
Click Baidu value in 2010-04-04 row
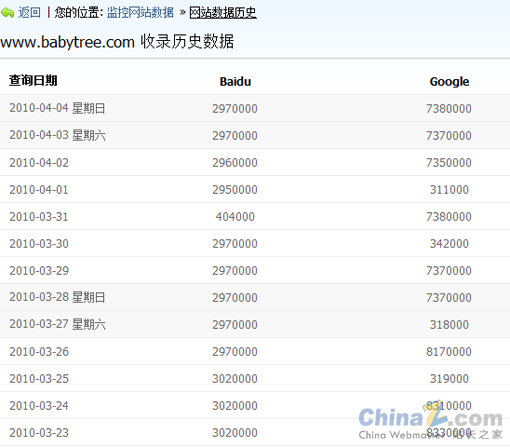(235, 109)
